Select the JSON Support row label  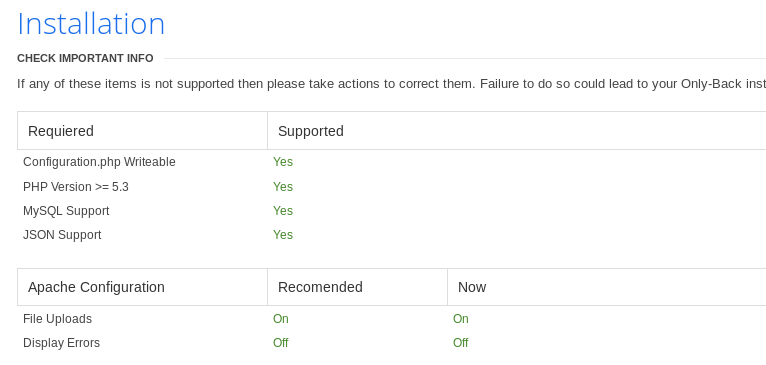click(62, 235)
